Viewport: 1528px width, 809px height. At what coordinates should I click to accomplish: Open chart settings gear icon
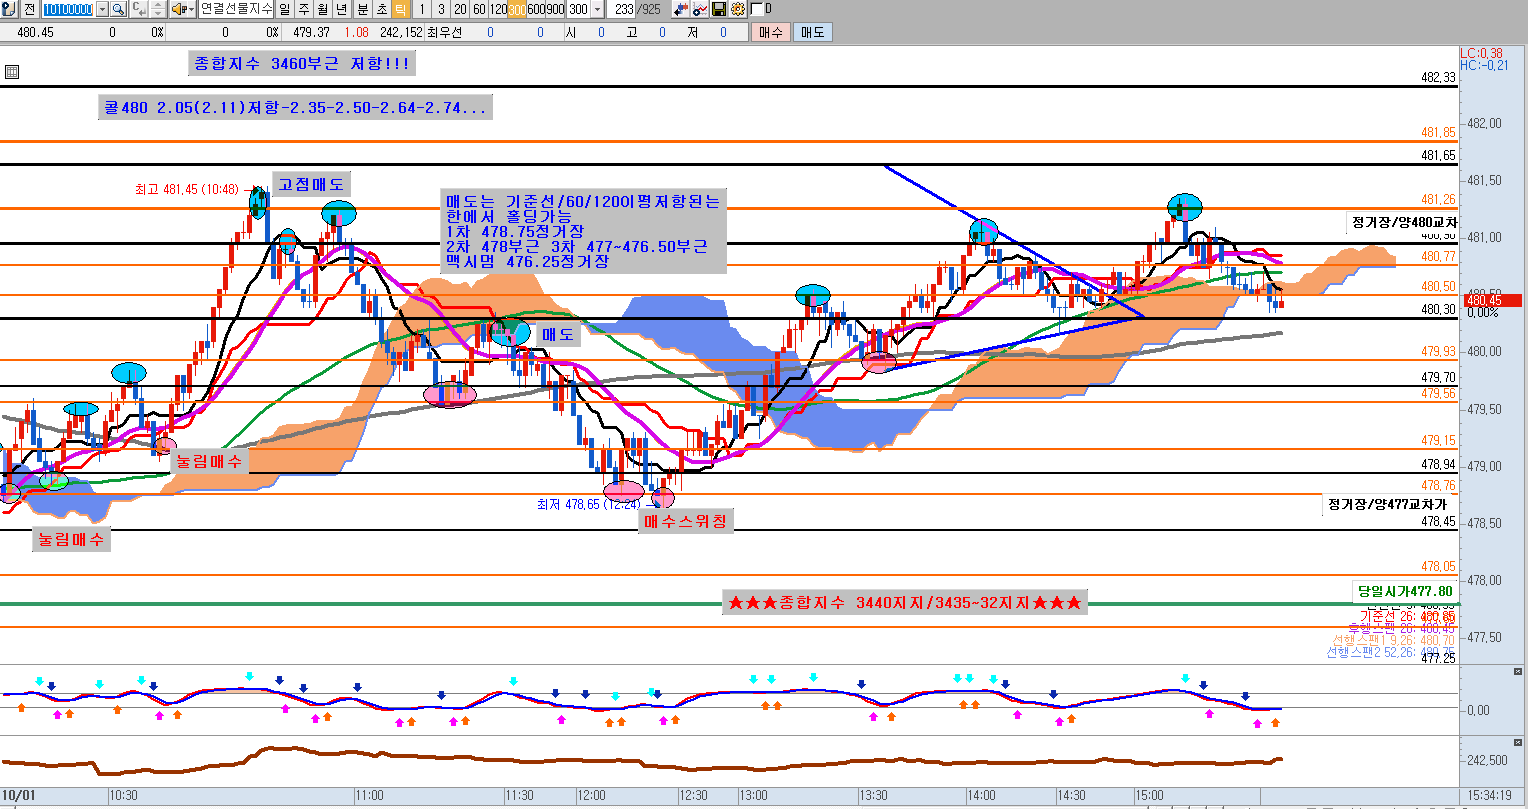click(737, 9)
